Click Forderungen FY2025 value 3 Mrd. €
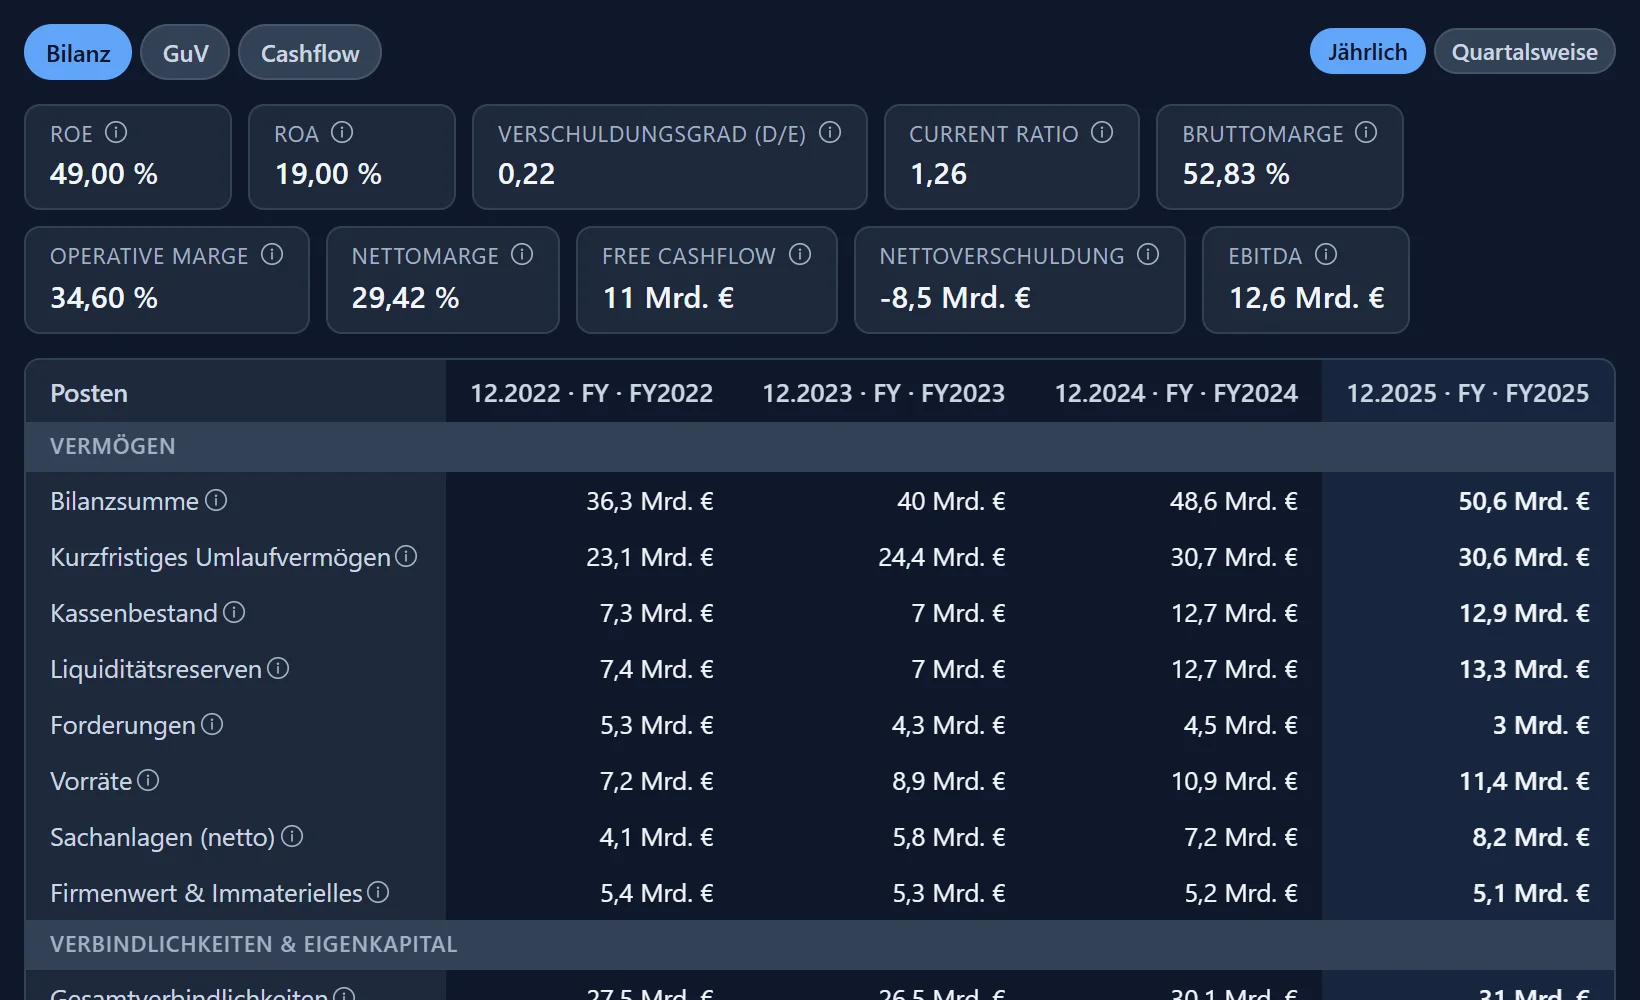Screen dimensions: 1640x1000 tap(1541, 725)
